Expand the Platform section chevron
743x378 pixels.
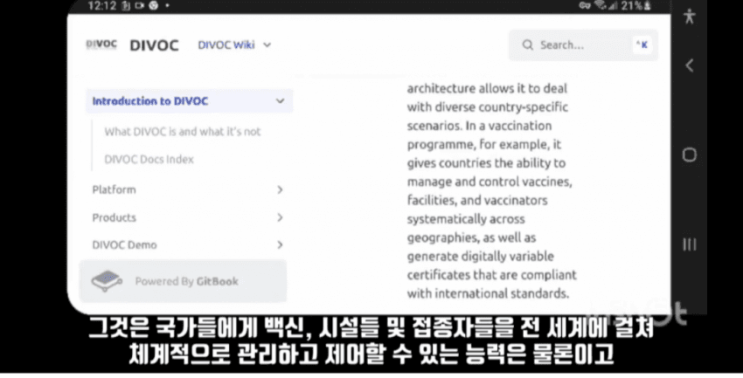coord(280,190)
